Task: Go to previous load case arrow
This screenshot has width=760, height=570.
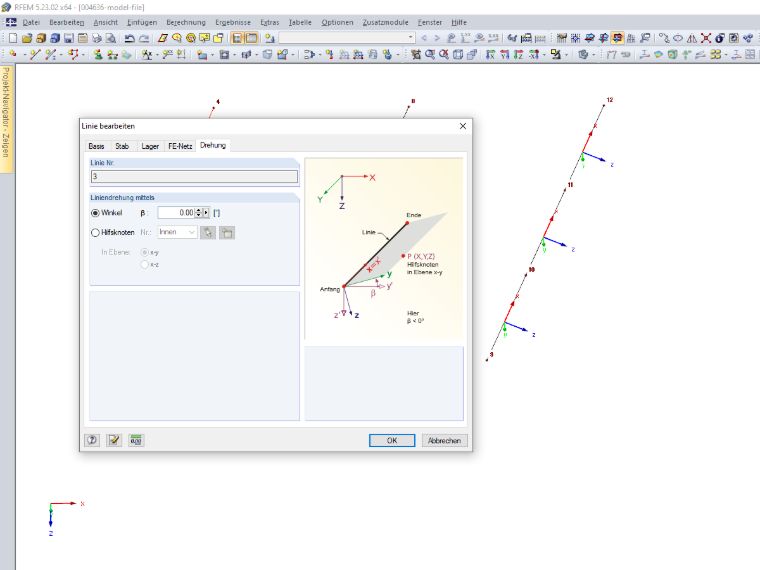Action: click(424, 38)
